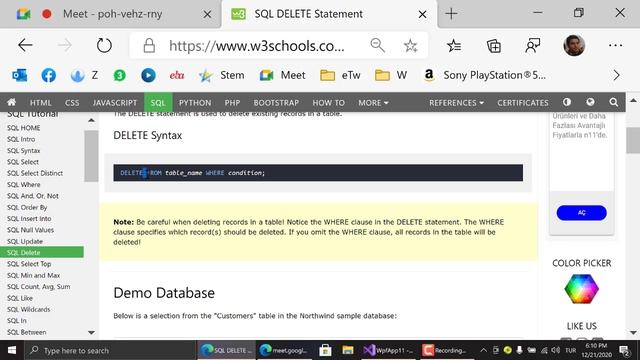The height and width of the screenshot is (360, 640).
Task: Open the Meet bookmark
Action: click(x=282, y=75)
